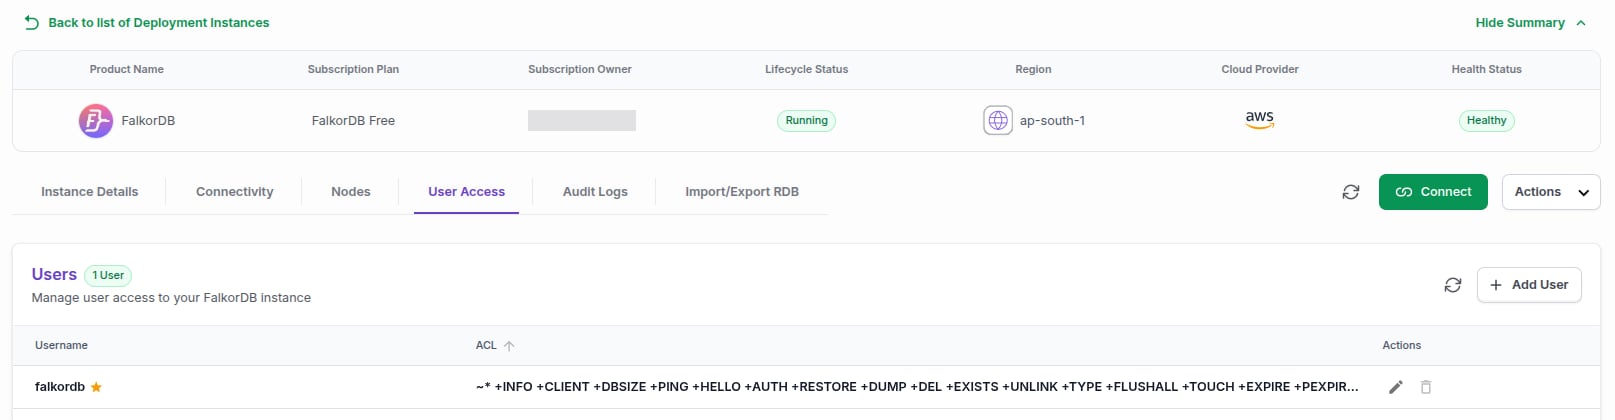Open the Nodes tab
Image resolution: width=1615 pixels, height=420 pixels.
[x=351, y=192]
